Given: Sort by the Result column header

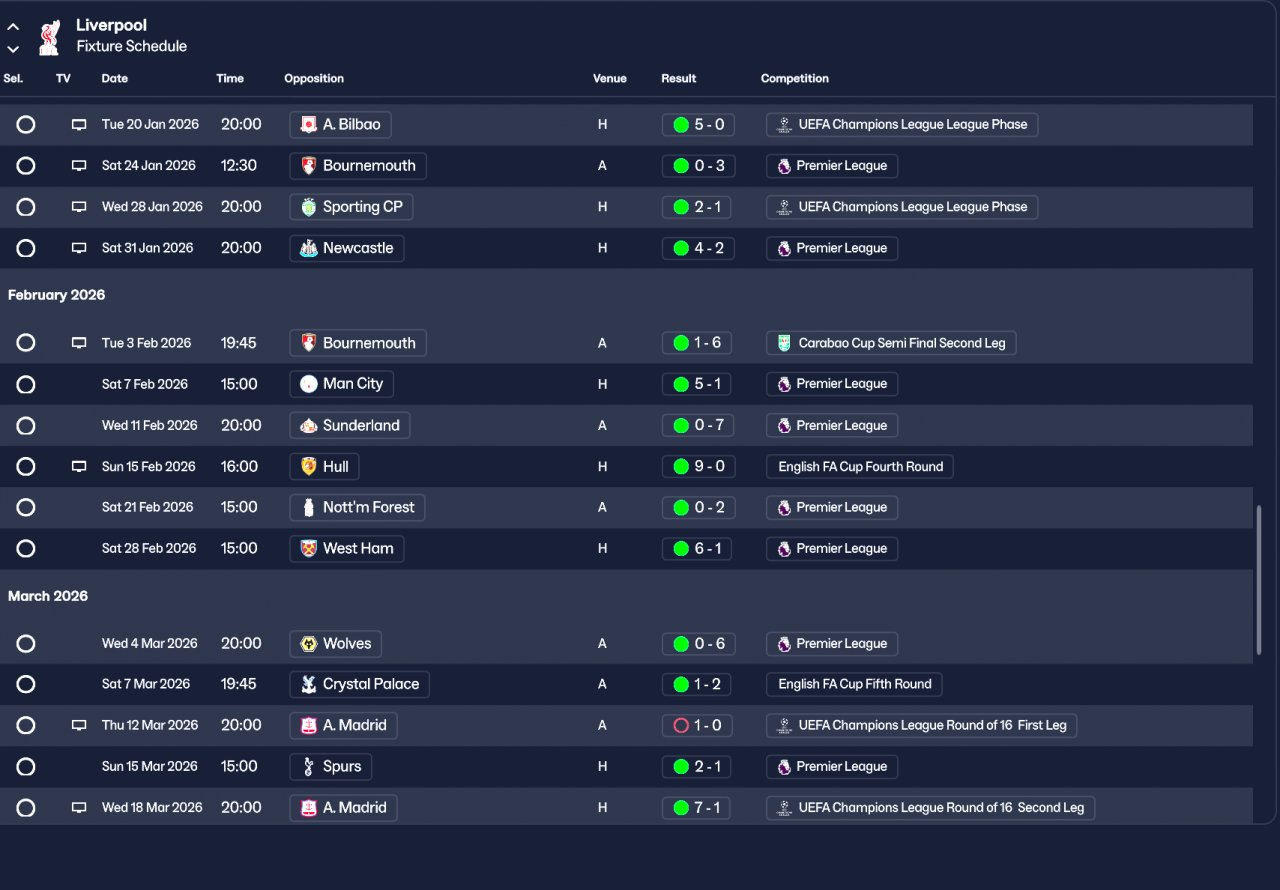Looking at the screenshot, I should click(679, 78).
